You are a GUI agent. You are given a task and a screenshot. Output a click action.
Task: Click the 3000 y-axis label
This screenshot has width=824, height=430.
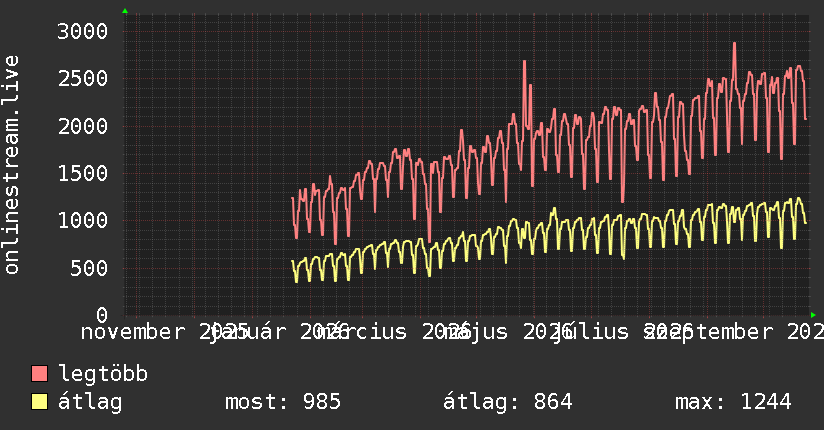pyautogui.click(x=83, y=32)
